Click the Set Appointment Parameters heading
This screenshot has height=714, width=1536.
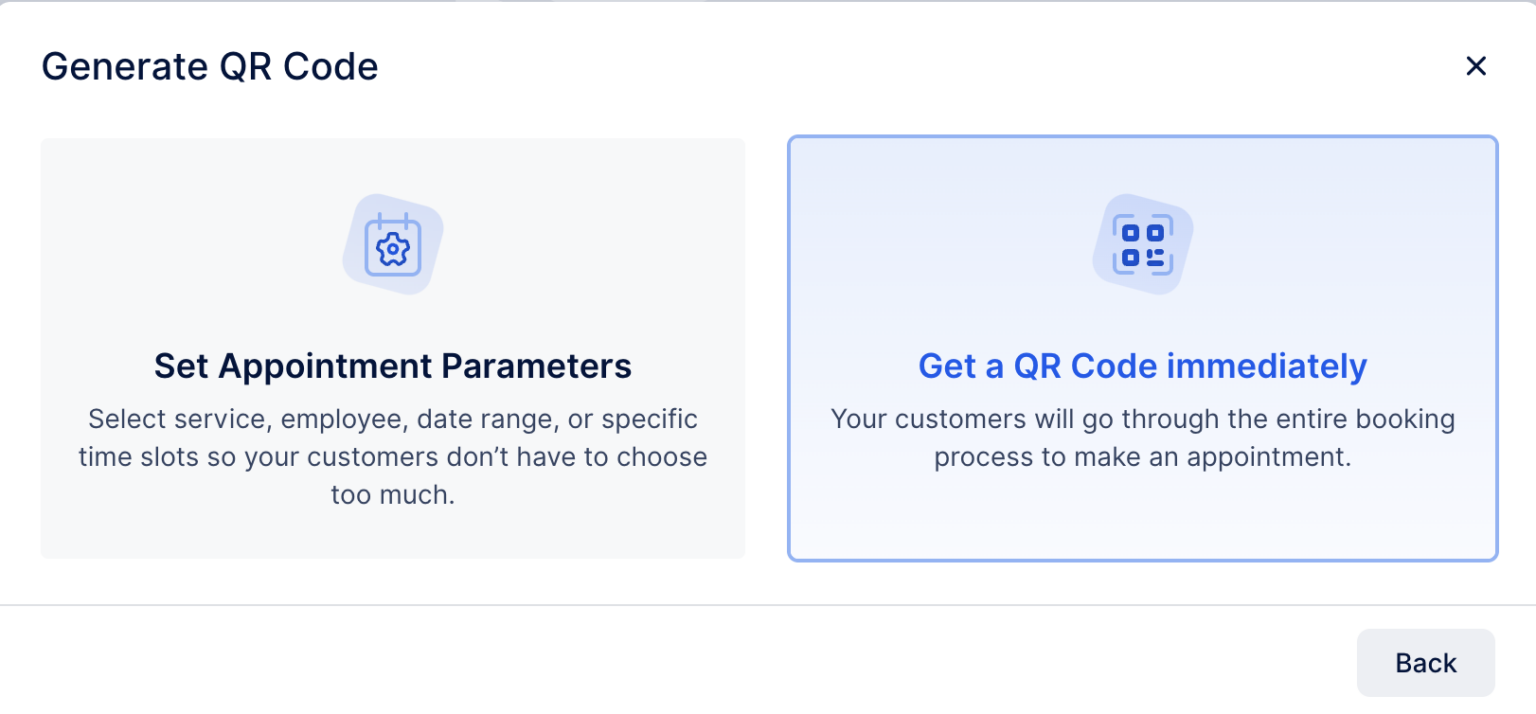click(x=393, y=366)
